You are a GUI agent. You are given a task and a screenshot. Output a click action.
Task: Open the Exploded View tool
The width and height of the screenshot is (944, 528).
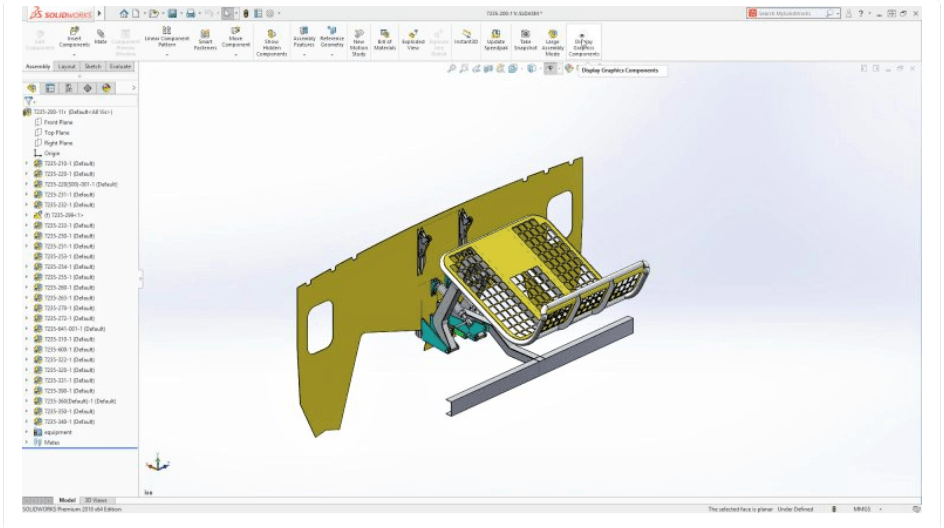click(413, 38)
